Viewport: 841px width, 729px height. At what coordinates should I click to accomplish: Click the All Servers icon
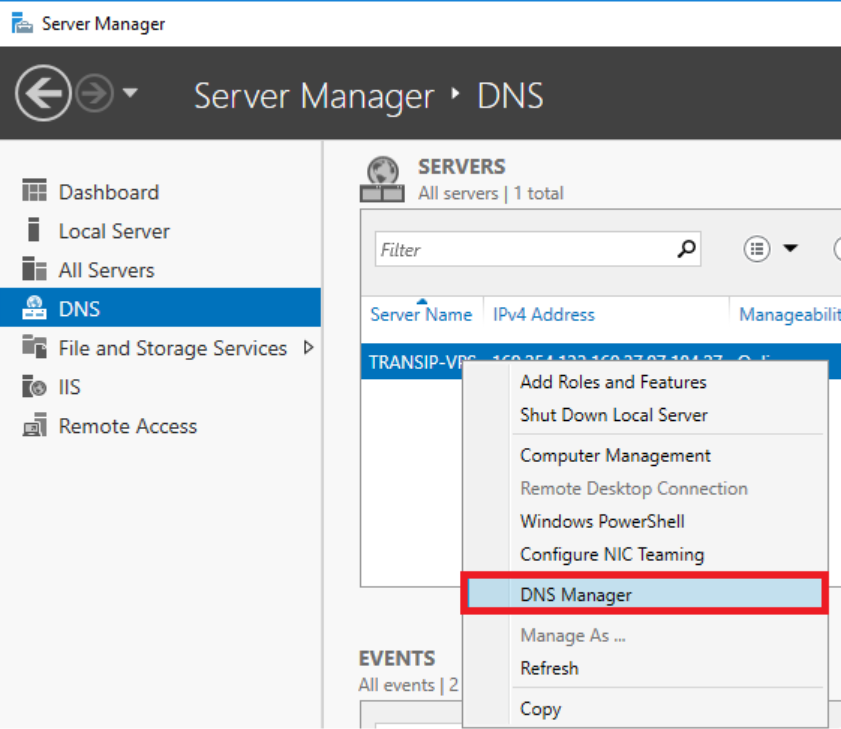pyautogui.click(x=35, y=269)
